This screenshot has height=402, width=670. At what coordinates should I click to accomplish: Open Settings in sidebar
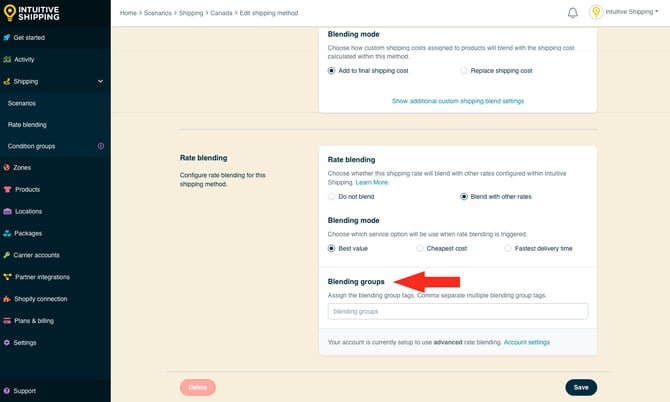[x=25, y=343]
